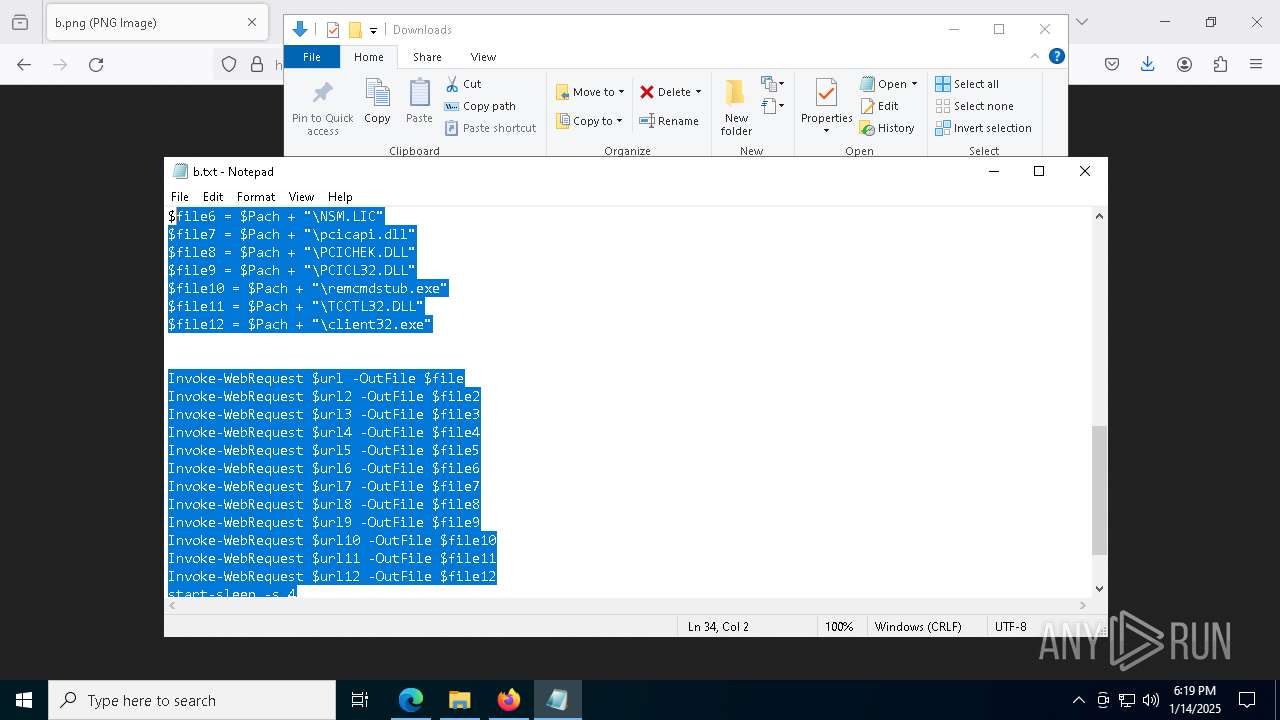This screenshot has width=1280, height=720.
Task: Expand the Delete options arrow
Action: tap(698, 92)
